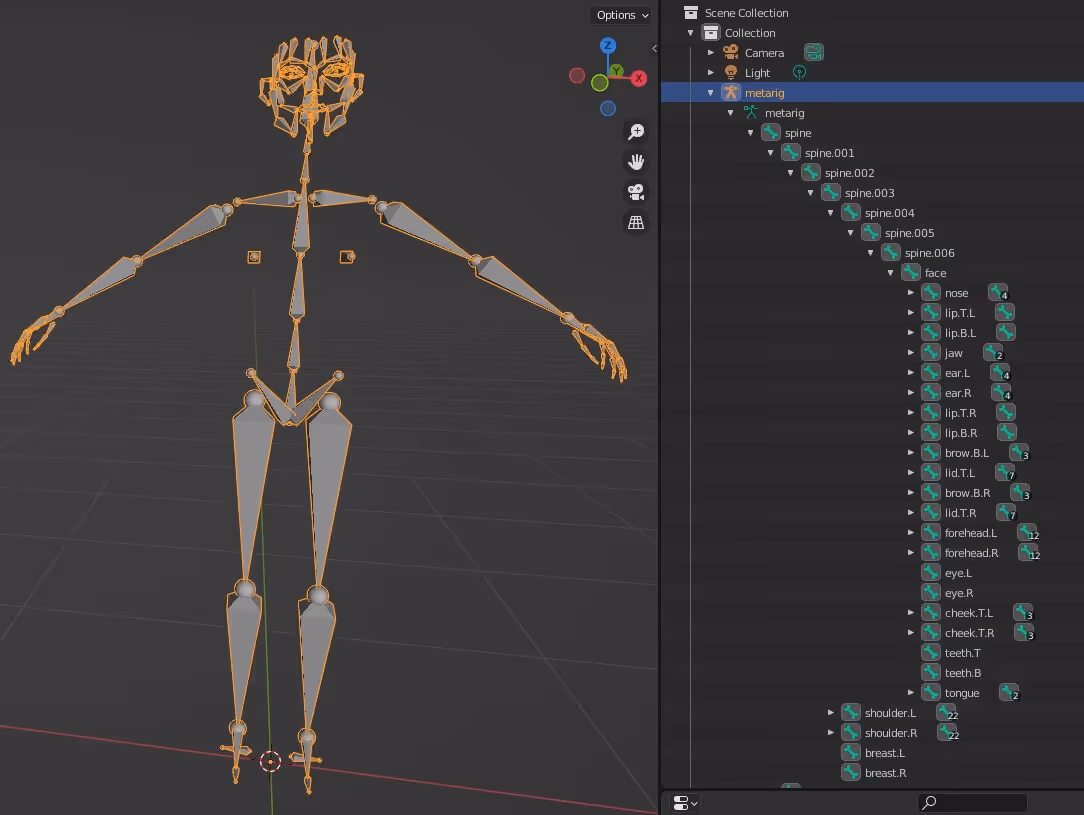Toggle the camera view icon
Image resolution: width=1084 pixels, height=815 pixels.
click(635, 191)
